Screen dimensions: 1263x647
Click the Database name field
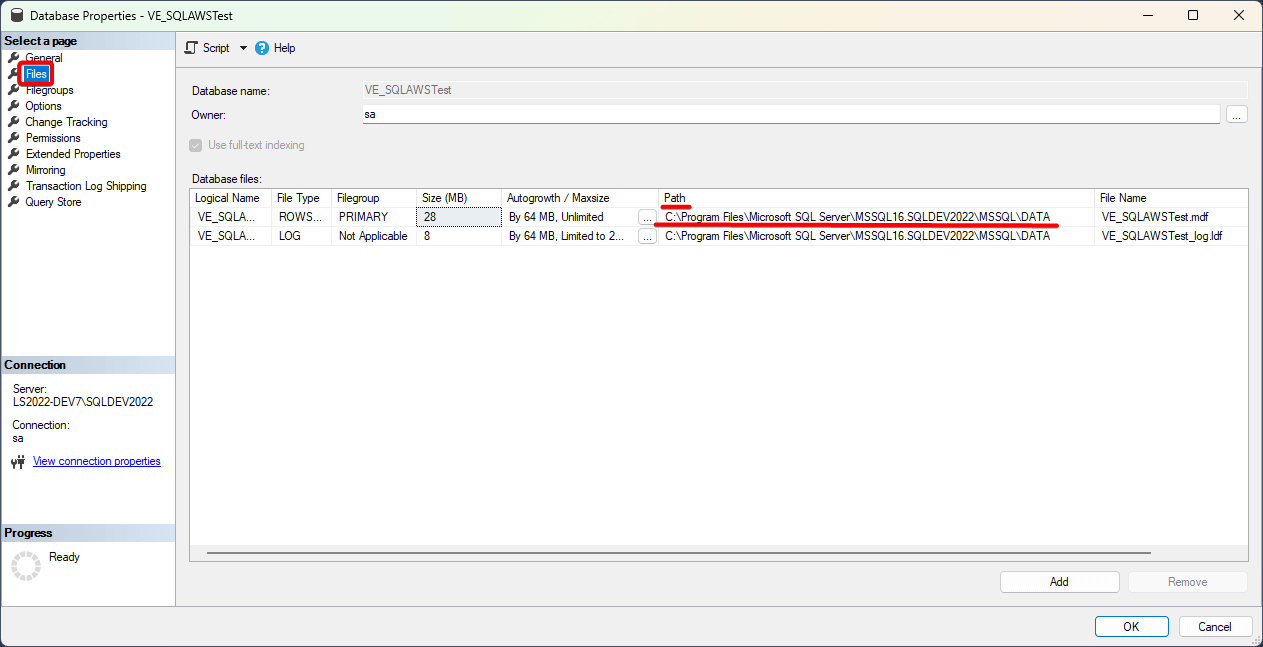(x=805, y=90)
